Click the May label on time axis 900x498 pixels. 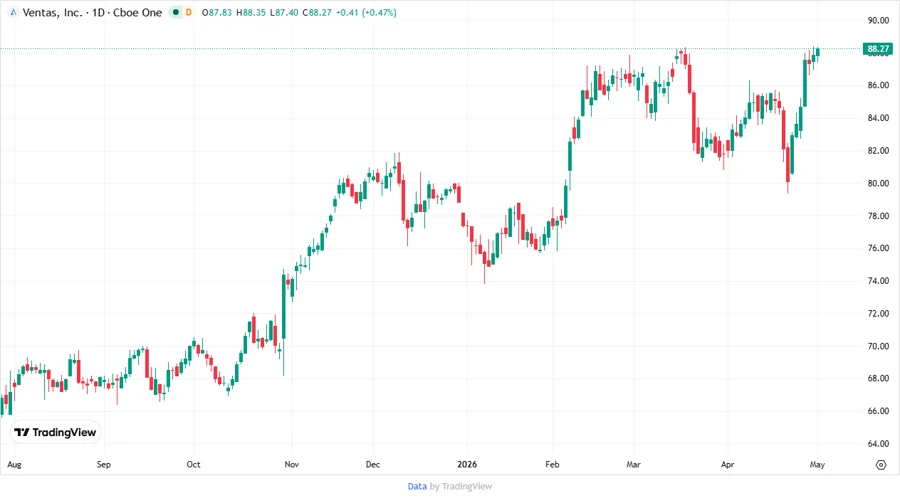pos(817,465)
